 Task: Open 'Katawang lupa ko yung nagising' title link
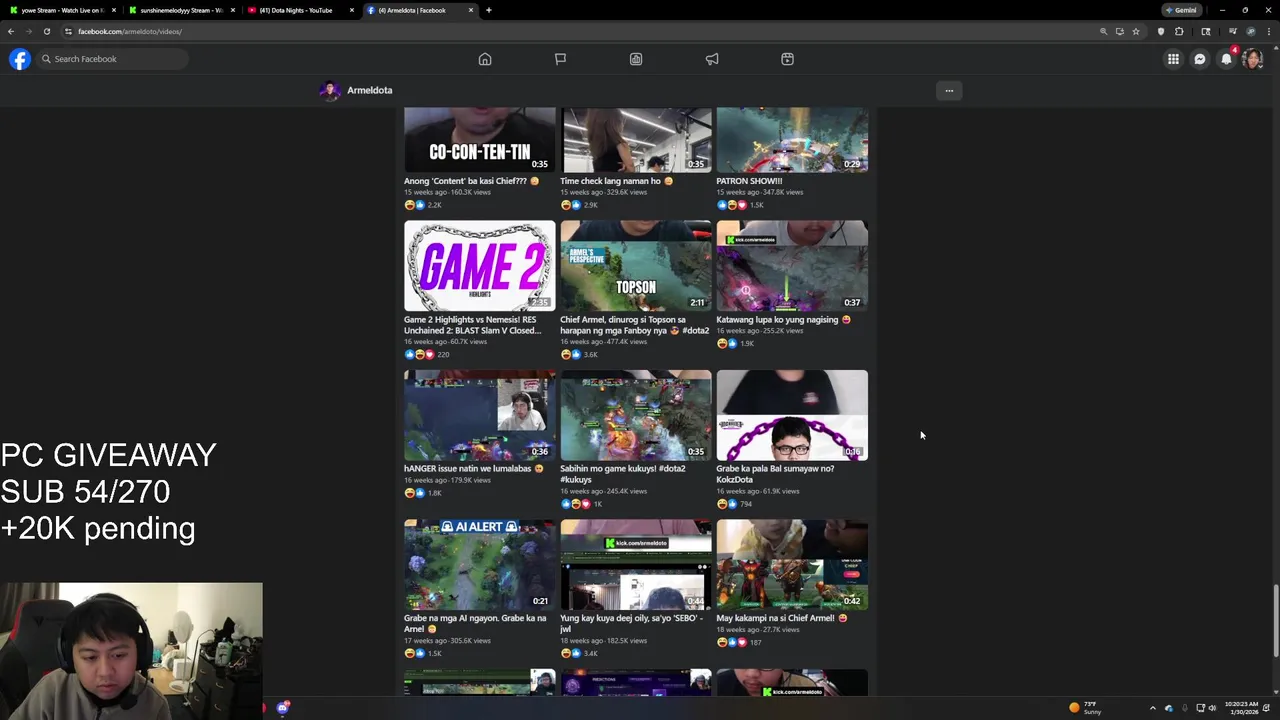click(x=783, y=320)
